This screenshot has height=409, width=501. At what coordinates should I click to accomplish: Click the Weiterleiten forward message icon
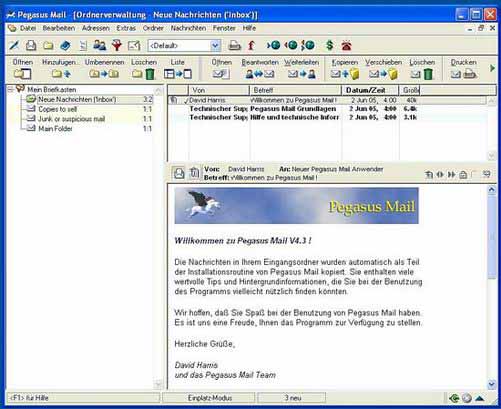coord(302,74)
